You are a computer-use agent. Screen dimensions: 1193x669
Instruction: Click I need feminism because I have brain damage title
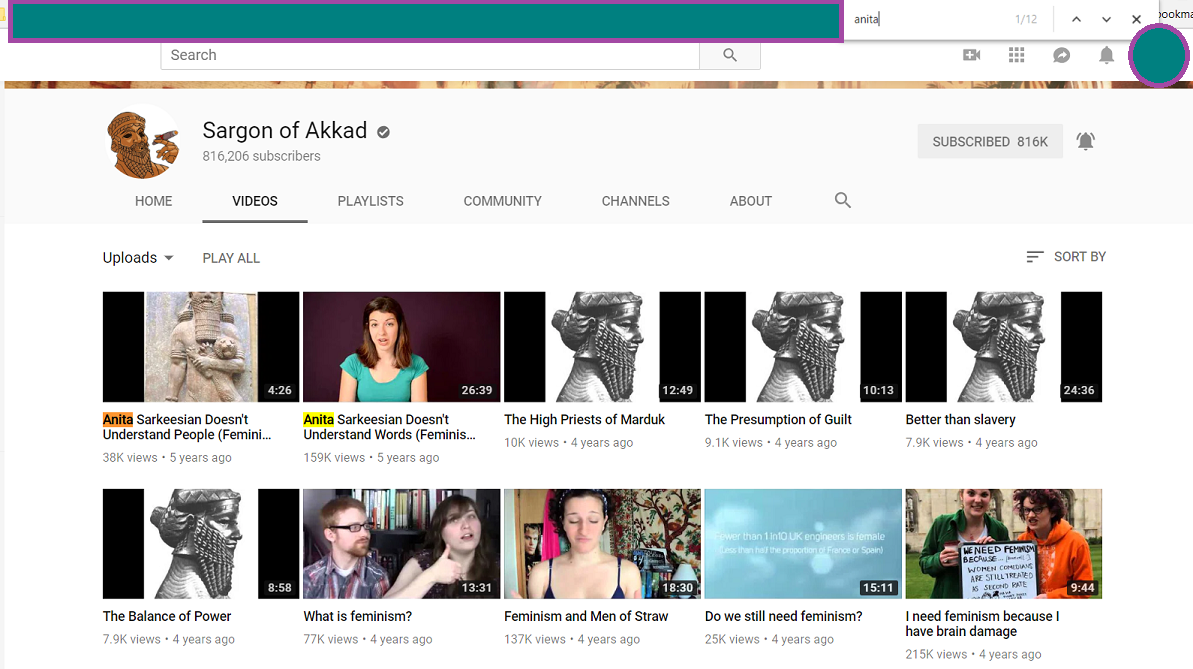[982, 624]
